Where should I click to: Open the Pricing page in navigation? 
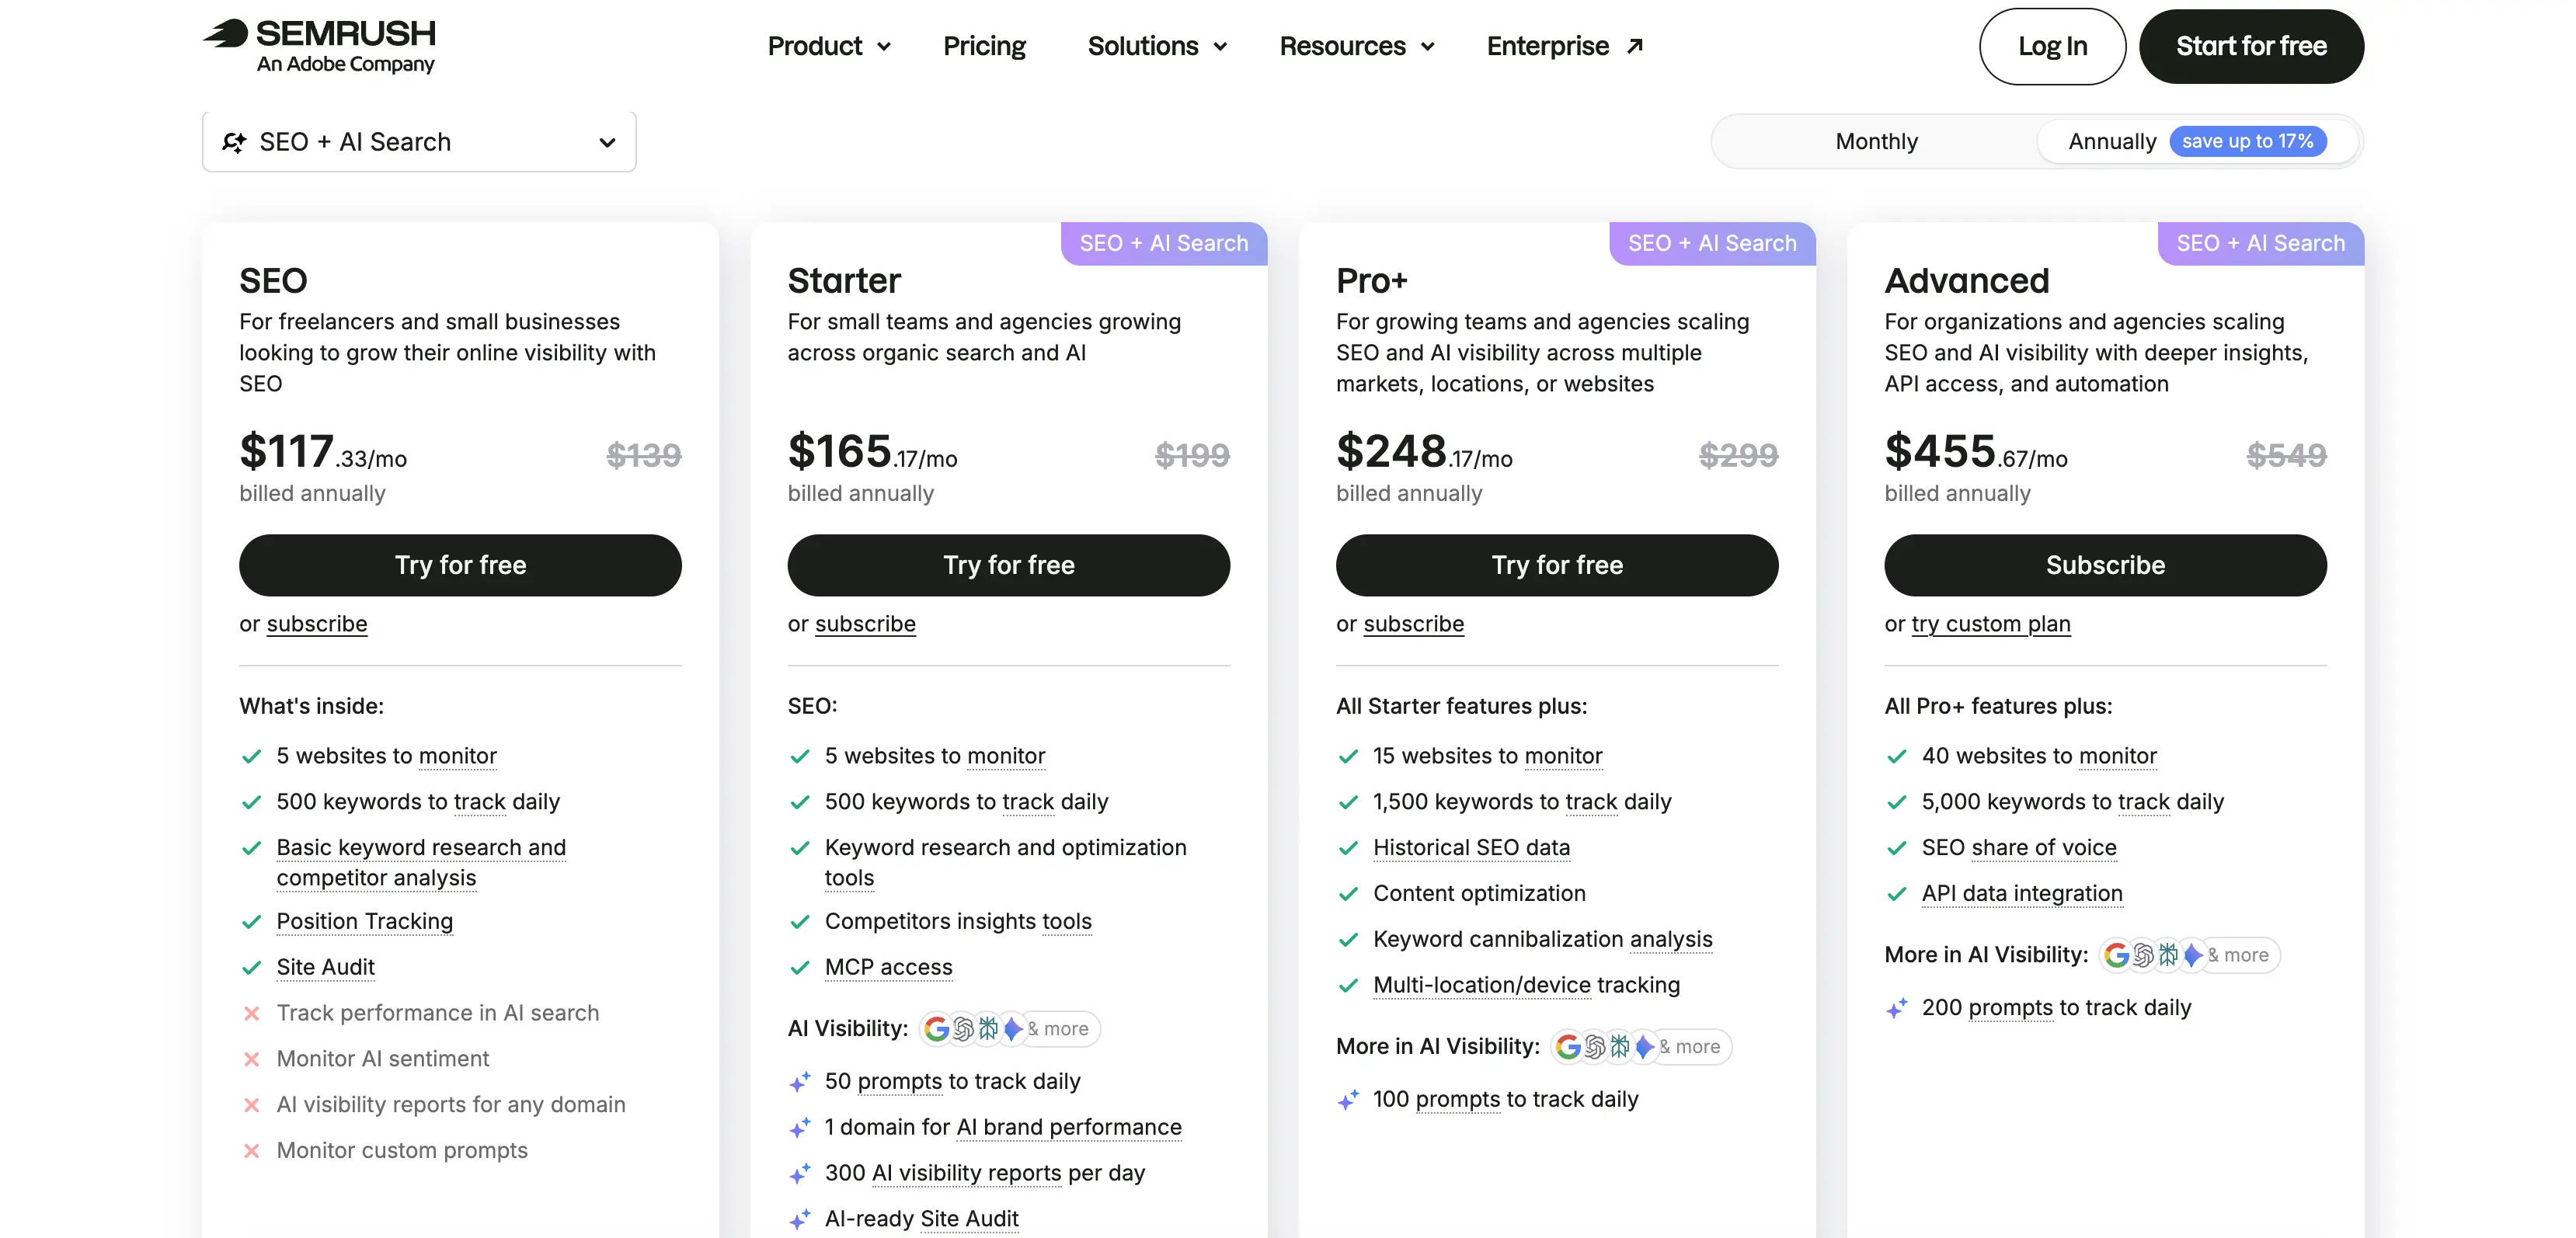point(984,46)
